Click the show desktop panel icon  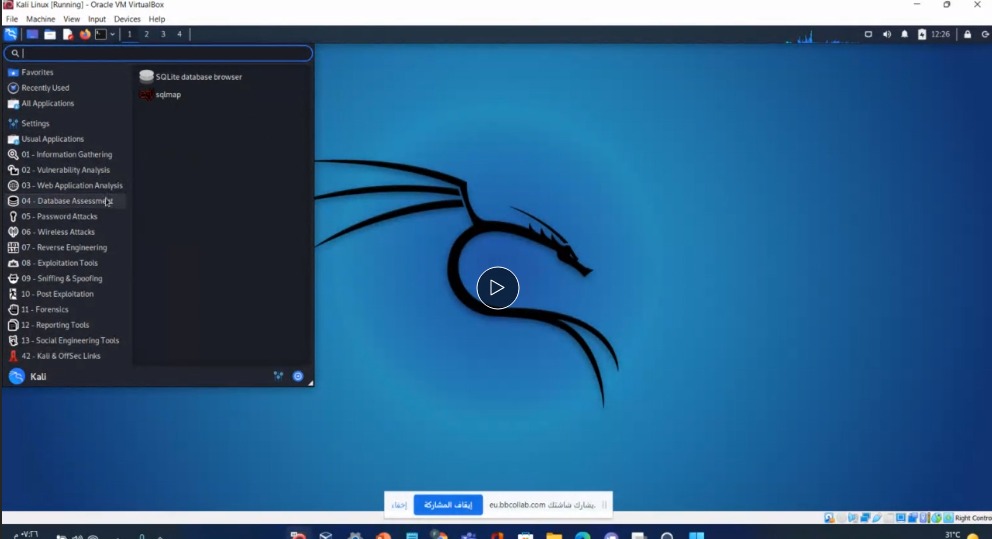coord(32,34)
